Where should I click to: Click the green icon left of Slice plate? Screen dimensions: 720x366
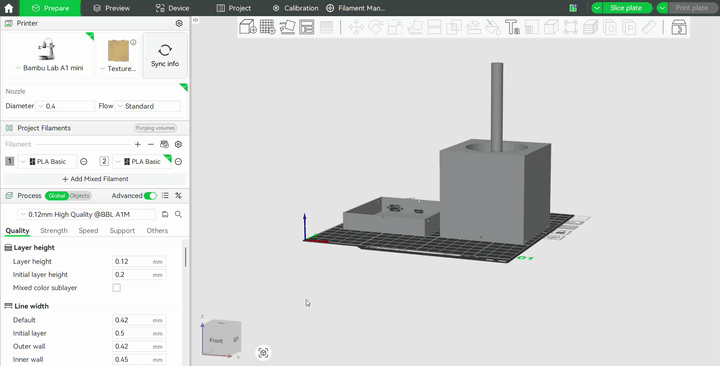(x=573, y=8)
